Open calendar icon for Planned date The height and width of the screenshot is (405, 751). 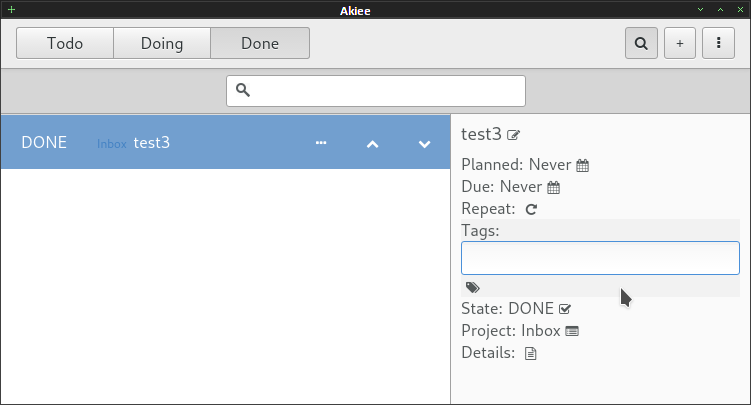pos(582,166)
